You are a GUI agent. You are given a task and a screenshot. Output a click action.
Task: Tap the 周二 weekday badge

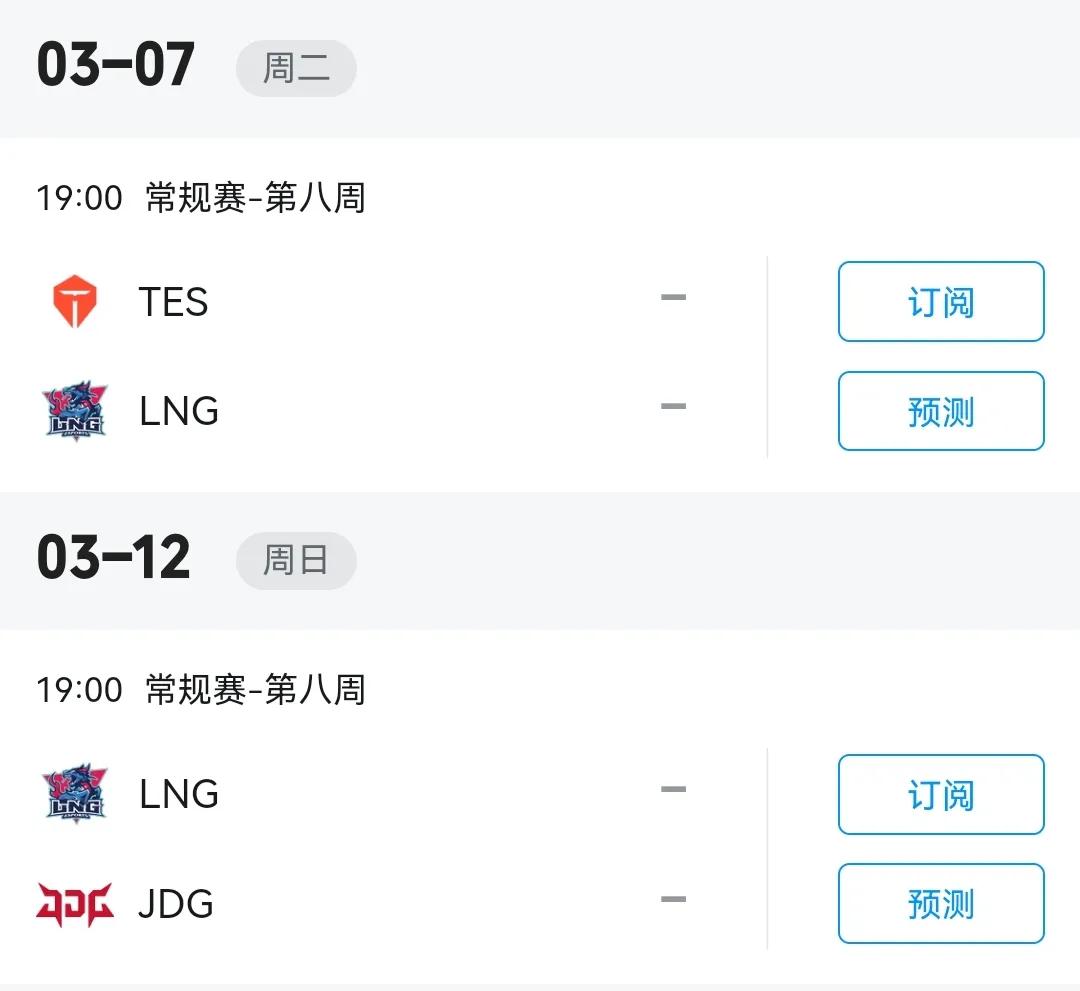tap(296, 68)
